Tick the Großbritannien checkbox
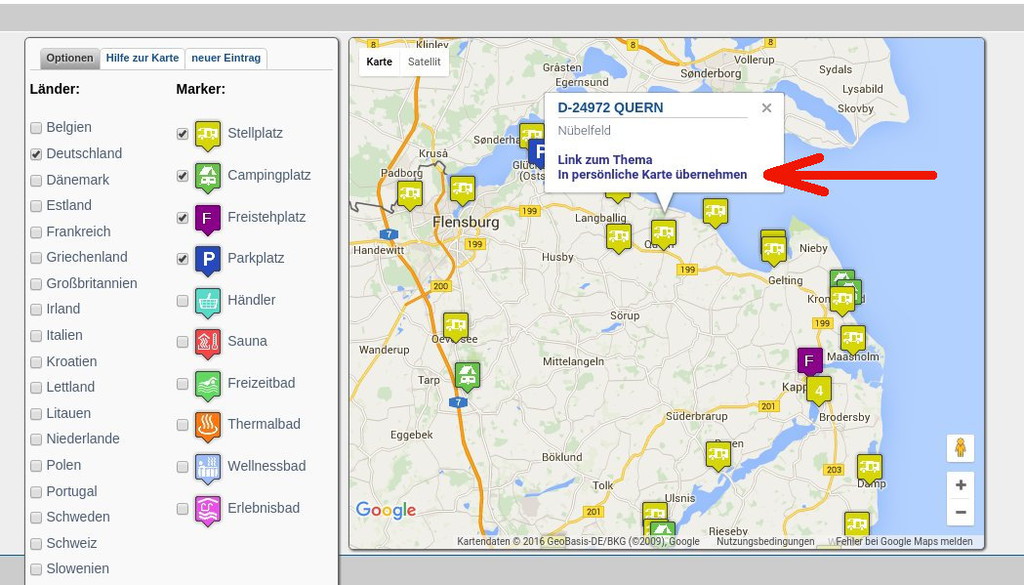Screen dimensions: 1024x585 (37, 284)
